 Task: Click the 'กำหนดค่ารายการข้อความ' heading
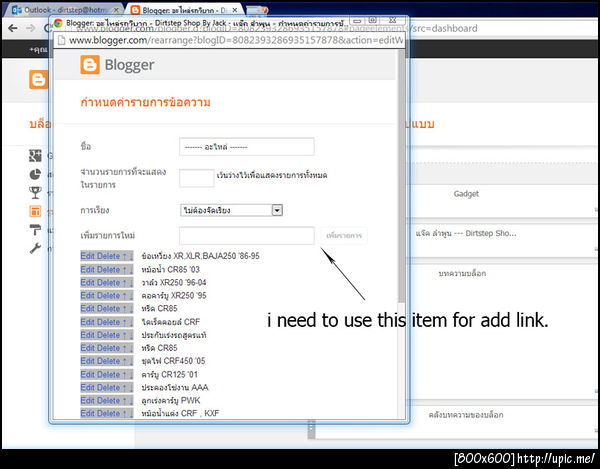[x=145, y=103]
